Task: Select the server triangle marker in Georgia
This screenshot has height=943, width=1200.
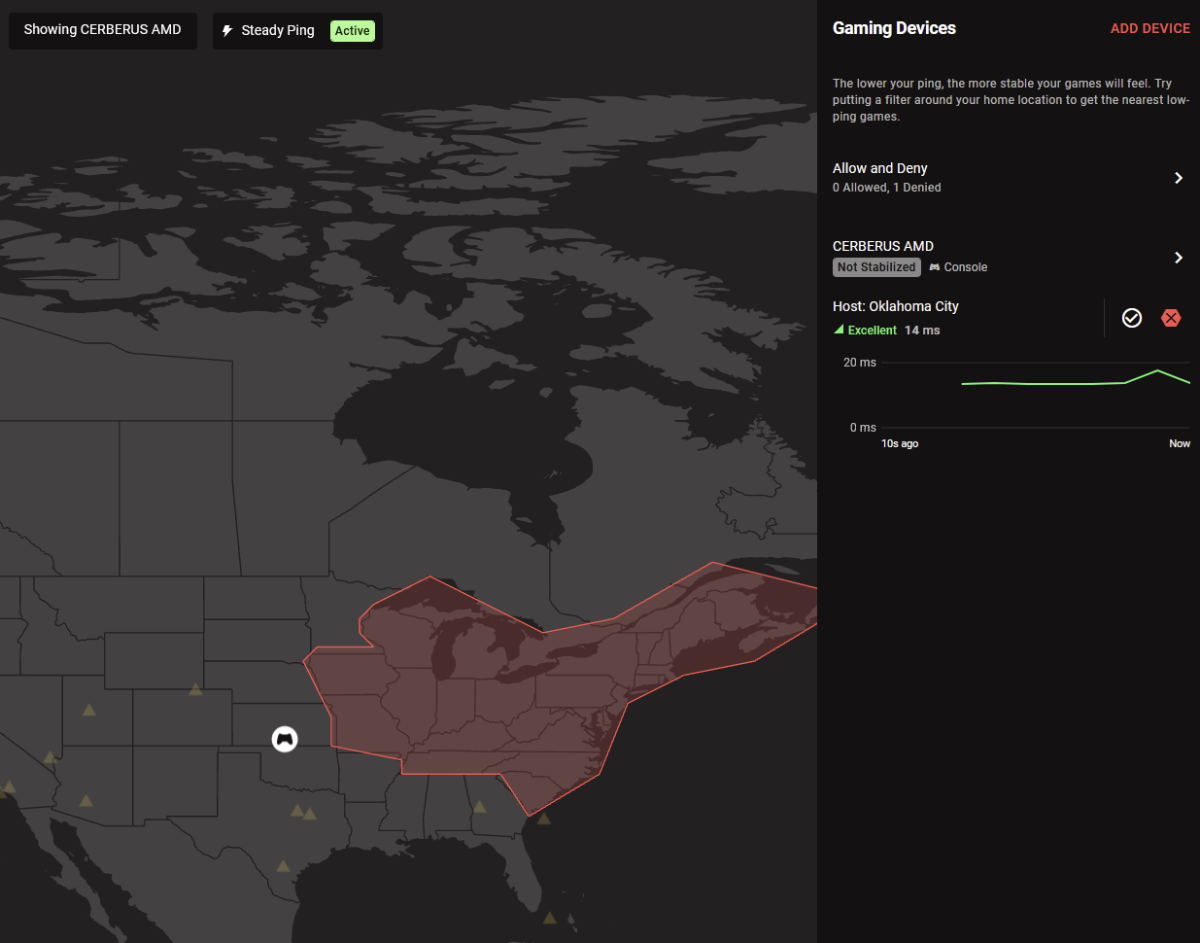Action: [479, 806]
